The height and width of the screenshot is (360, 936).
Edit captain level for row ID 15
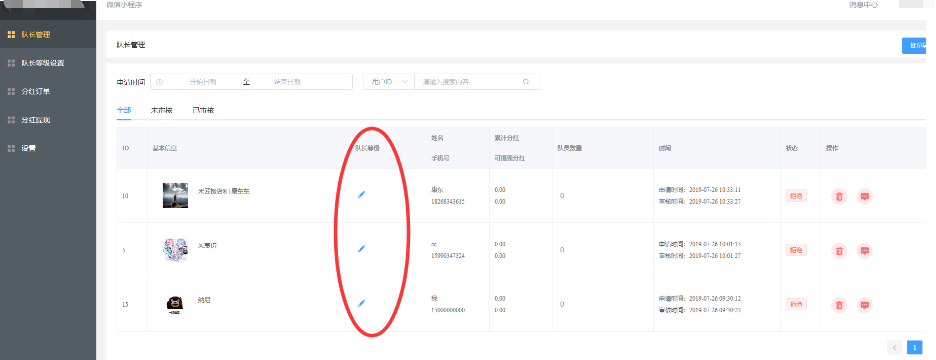361,303
